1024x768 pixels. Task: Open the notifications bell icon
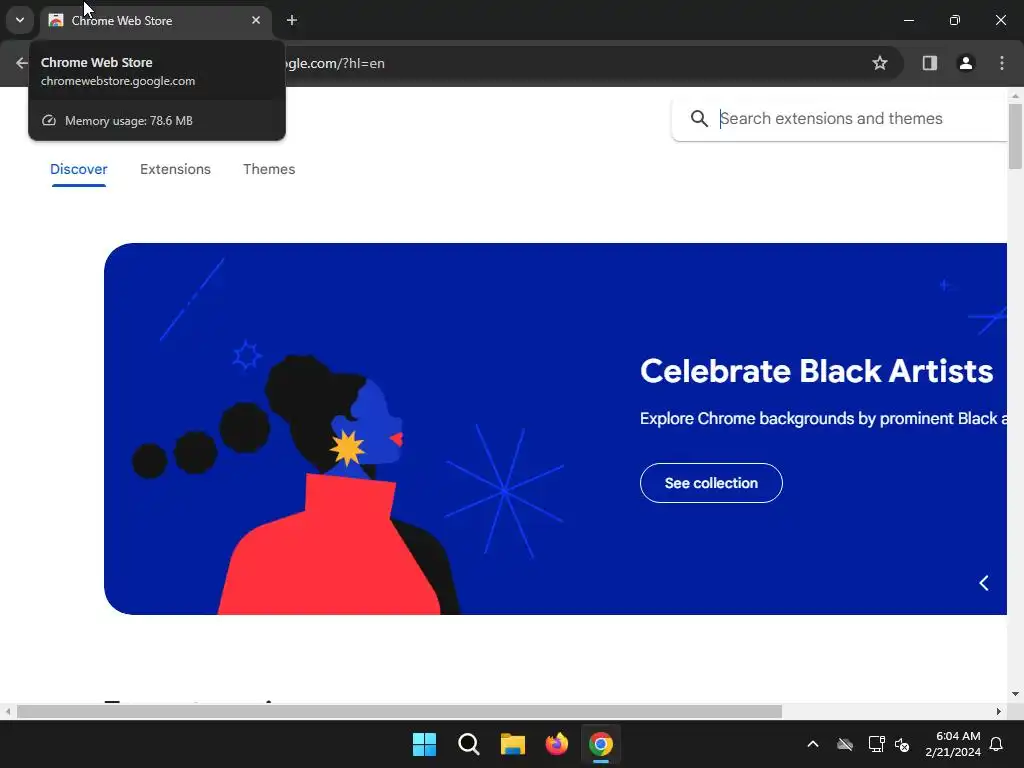997,744
